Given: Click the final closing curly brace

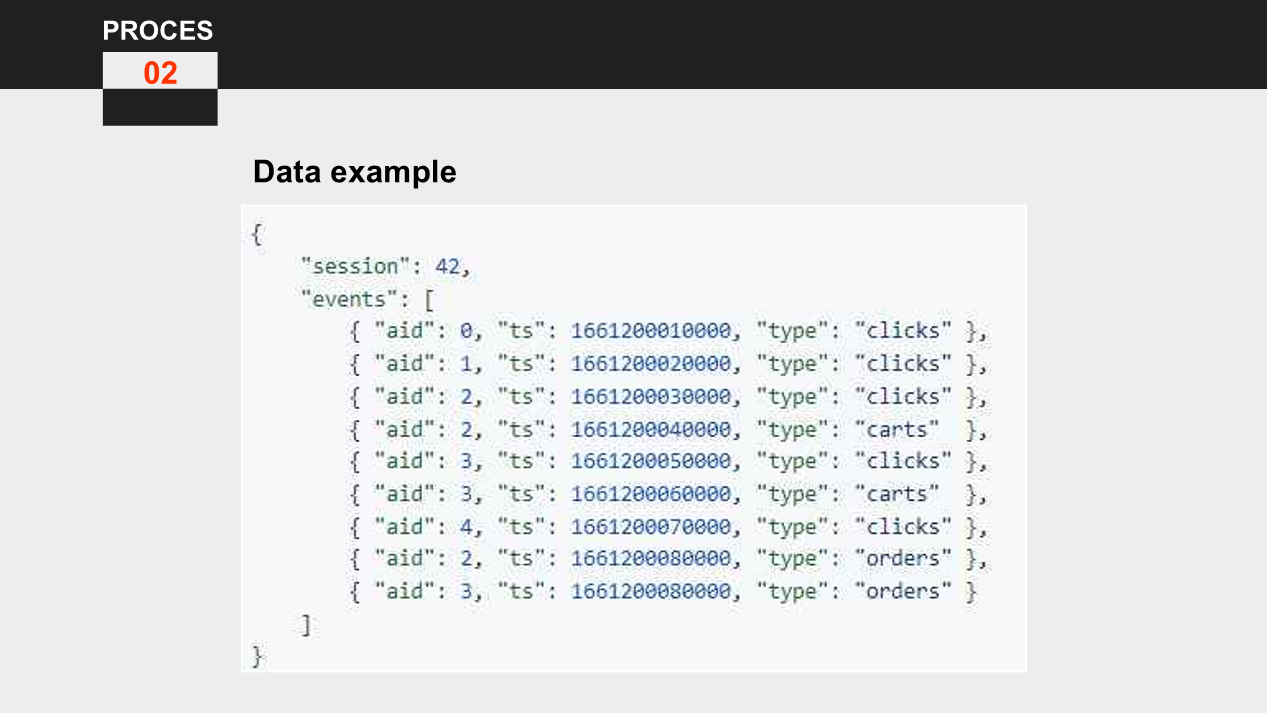Looking at the screenshot, I should [x=257, y=657].
